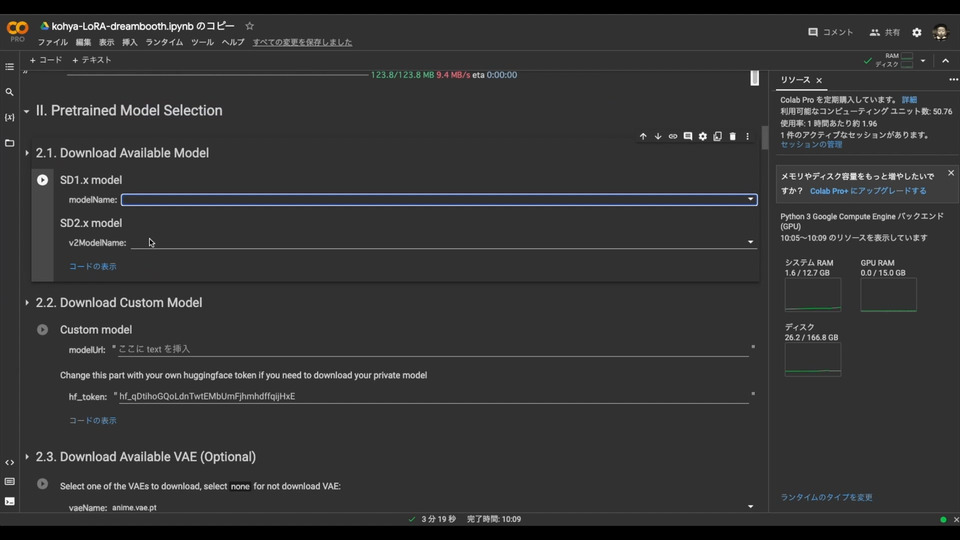The image size is (960, 540).
Task: Run the Custom model cell
Action: tap(42, 329)
